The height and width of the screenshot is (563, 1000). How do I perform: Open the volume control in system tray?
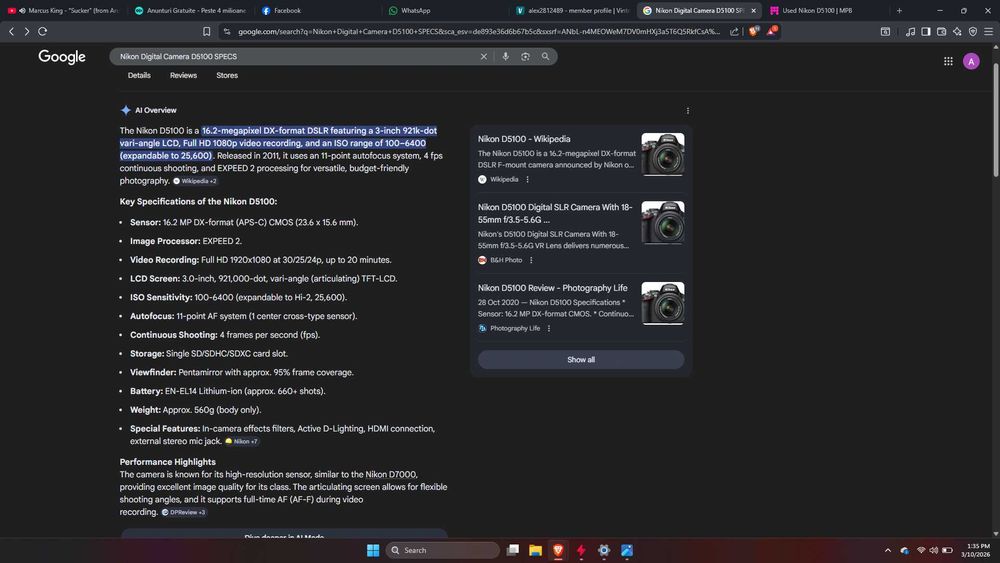(934, 550)
